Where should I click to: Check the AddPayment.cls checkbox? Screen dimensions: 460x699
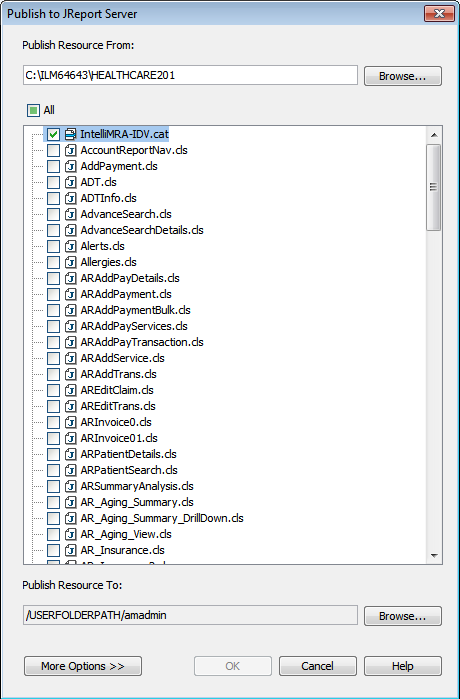coord(53,166)
